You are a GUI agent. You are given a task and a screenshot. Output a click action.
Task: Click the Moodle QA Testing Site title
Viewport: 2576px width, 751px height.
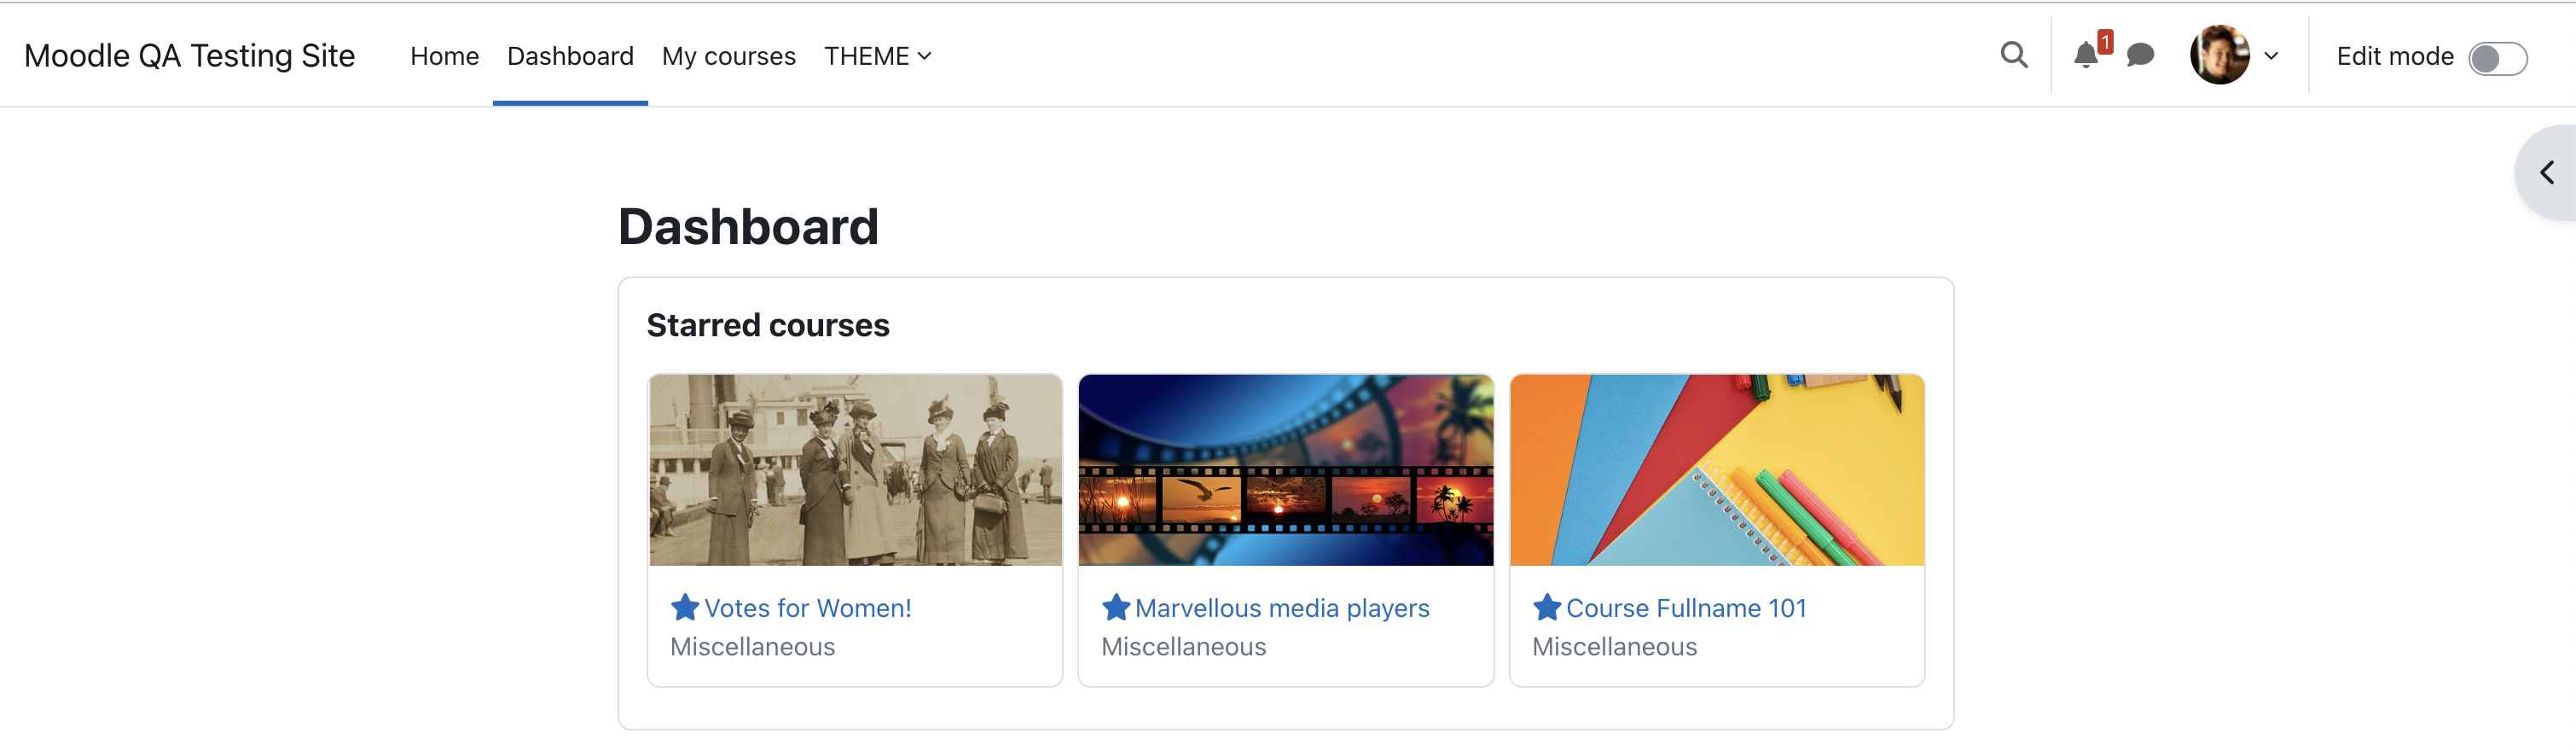pos(189,56)
